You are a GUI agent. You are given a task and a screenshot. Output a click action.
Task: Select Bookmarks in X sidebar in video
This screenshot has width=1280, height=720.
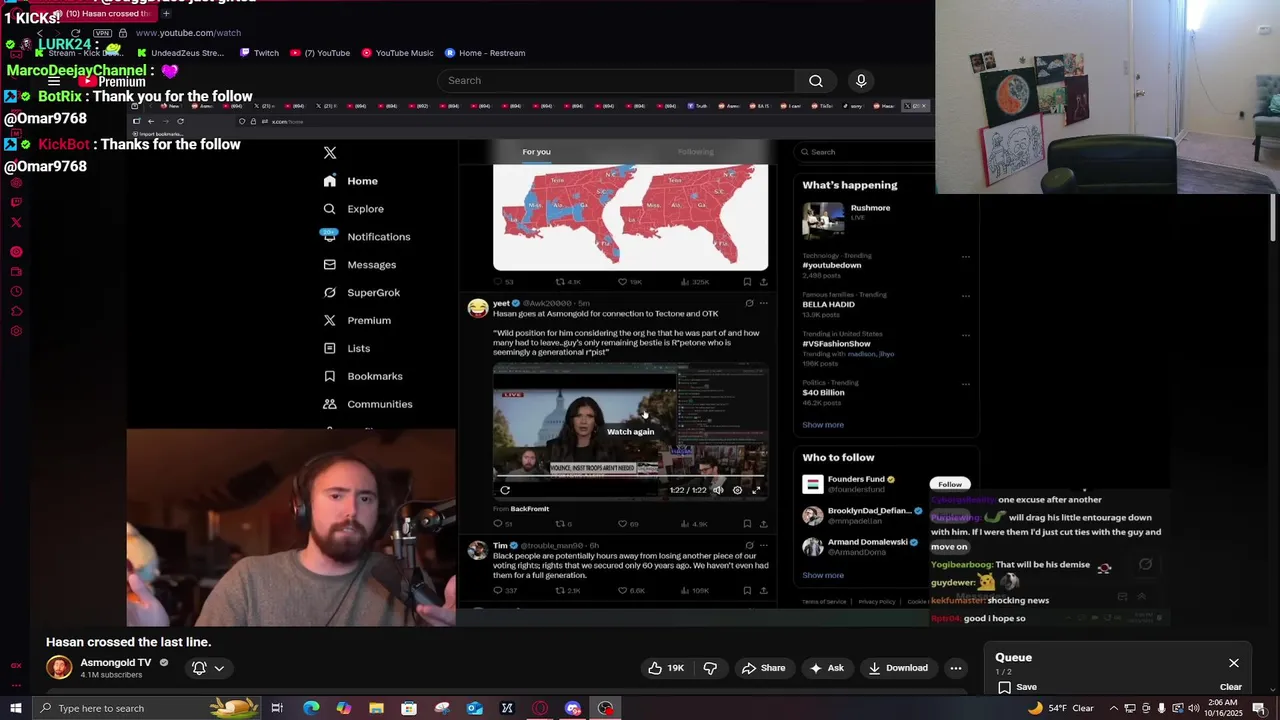click(363, 376)
